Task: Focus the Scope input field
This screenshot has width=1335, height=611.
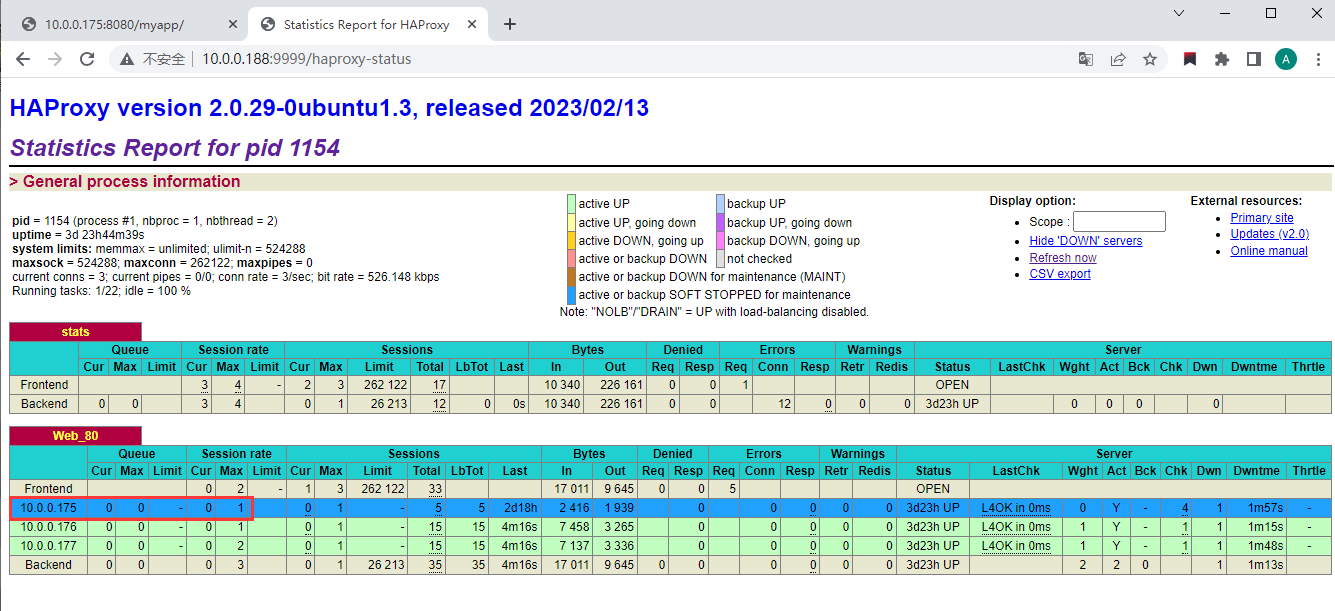Action: [1119, 222]
